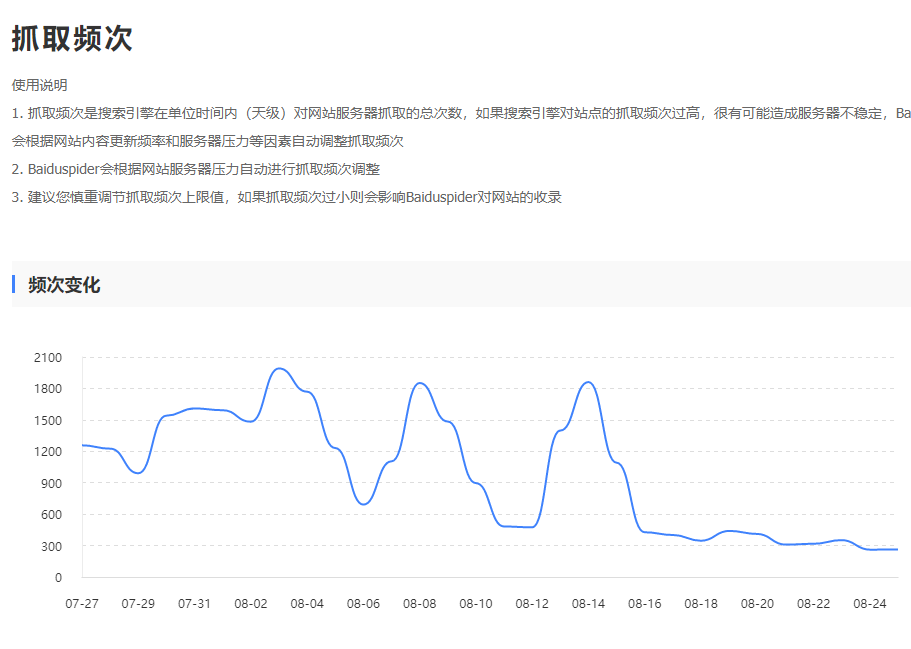The width and height of the screenshot is (911, 649).
Task: Click the 抓取频次 page heading
Action: point(72,39)
